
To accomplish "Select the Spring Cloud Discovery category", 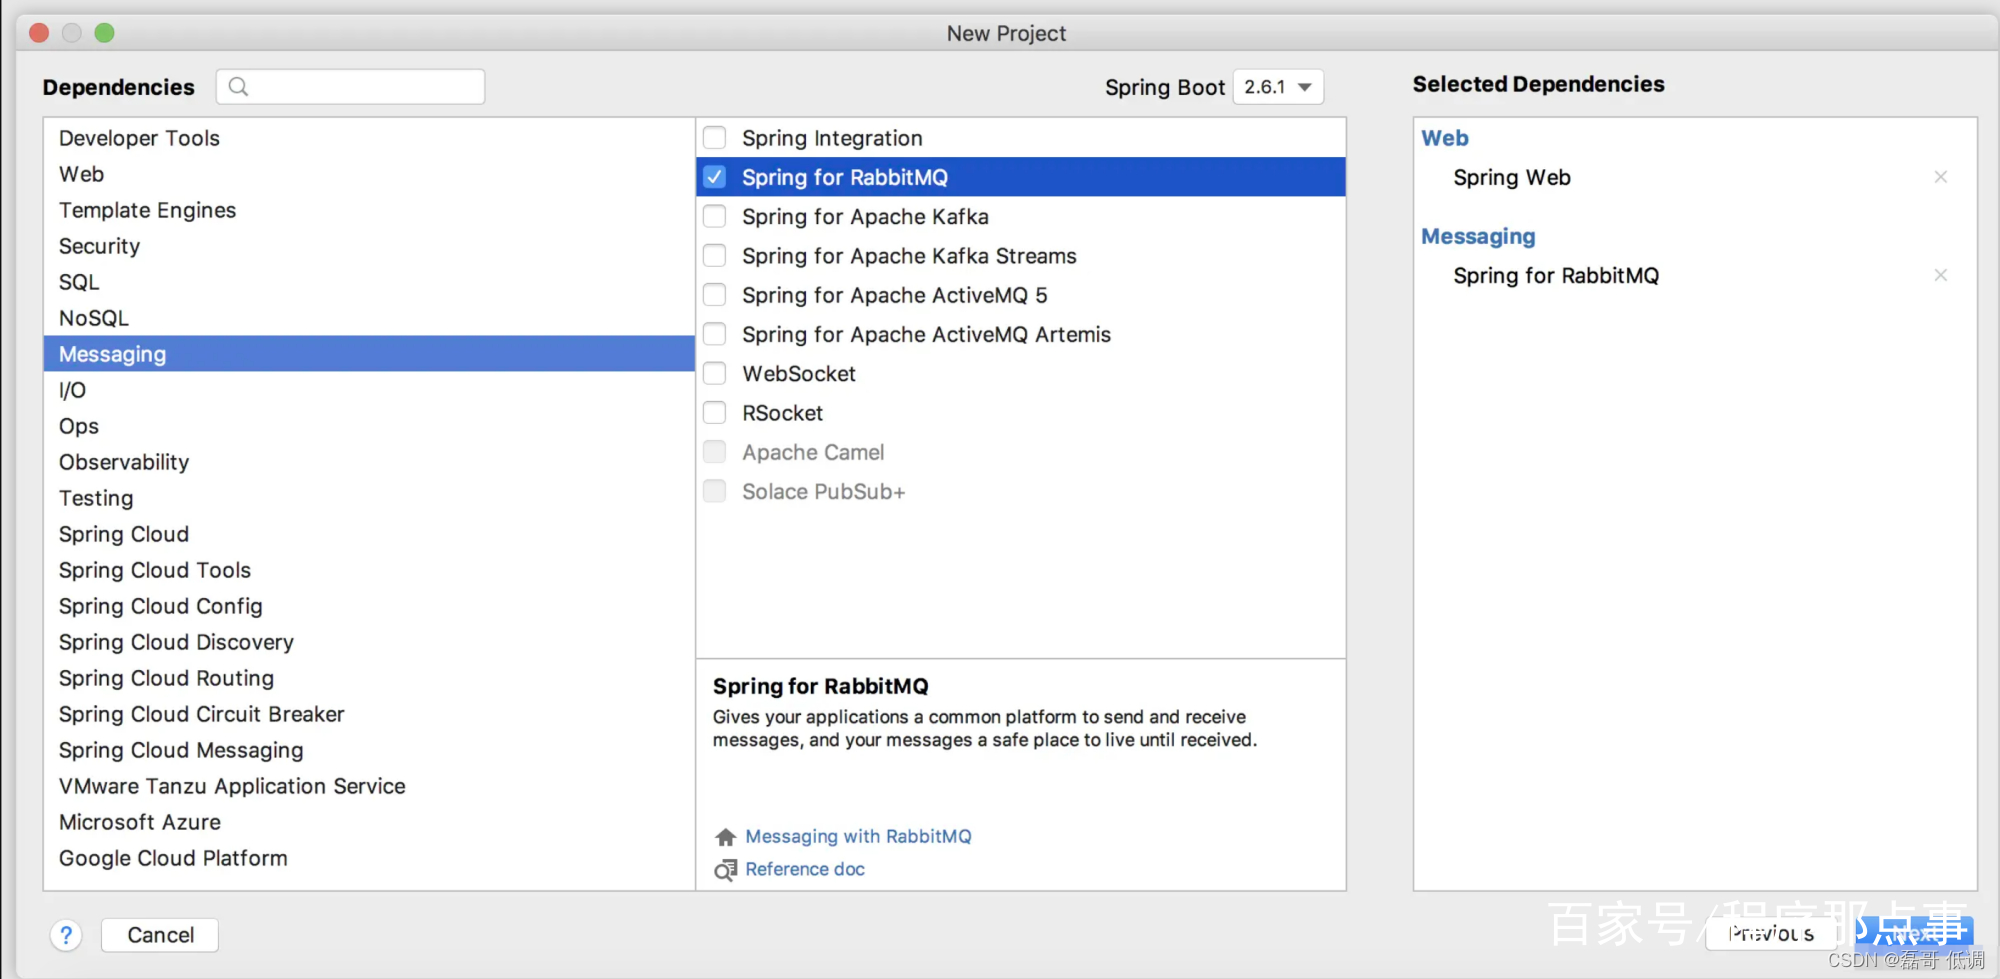I will [369, 642].
